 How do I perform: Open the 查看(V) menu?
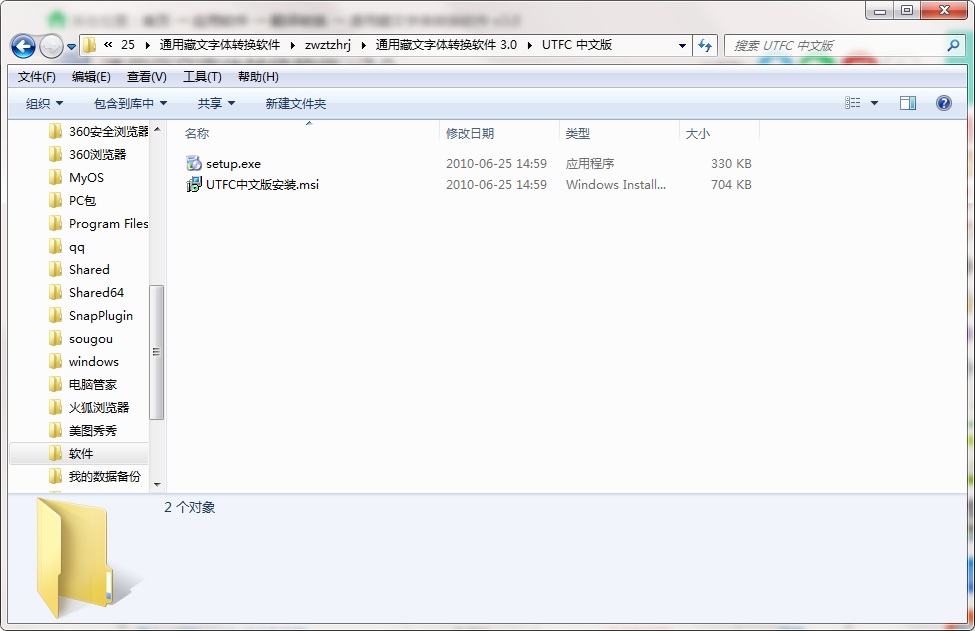[147, 76]
